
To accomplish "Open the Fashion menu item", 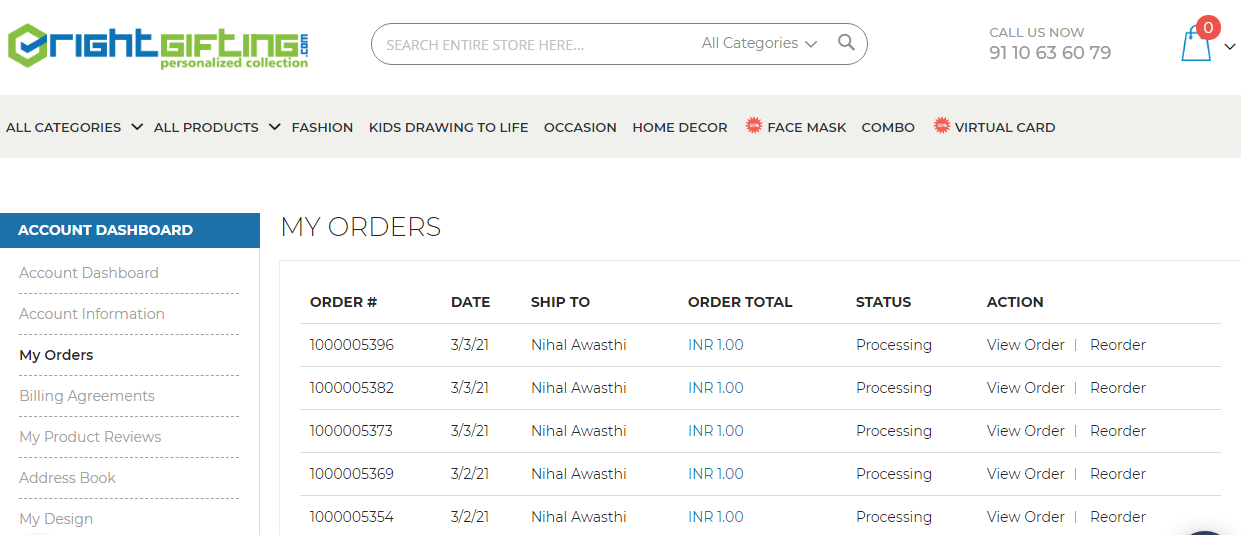I will point(322,127).
